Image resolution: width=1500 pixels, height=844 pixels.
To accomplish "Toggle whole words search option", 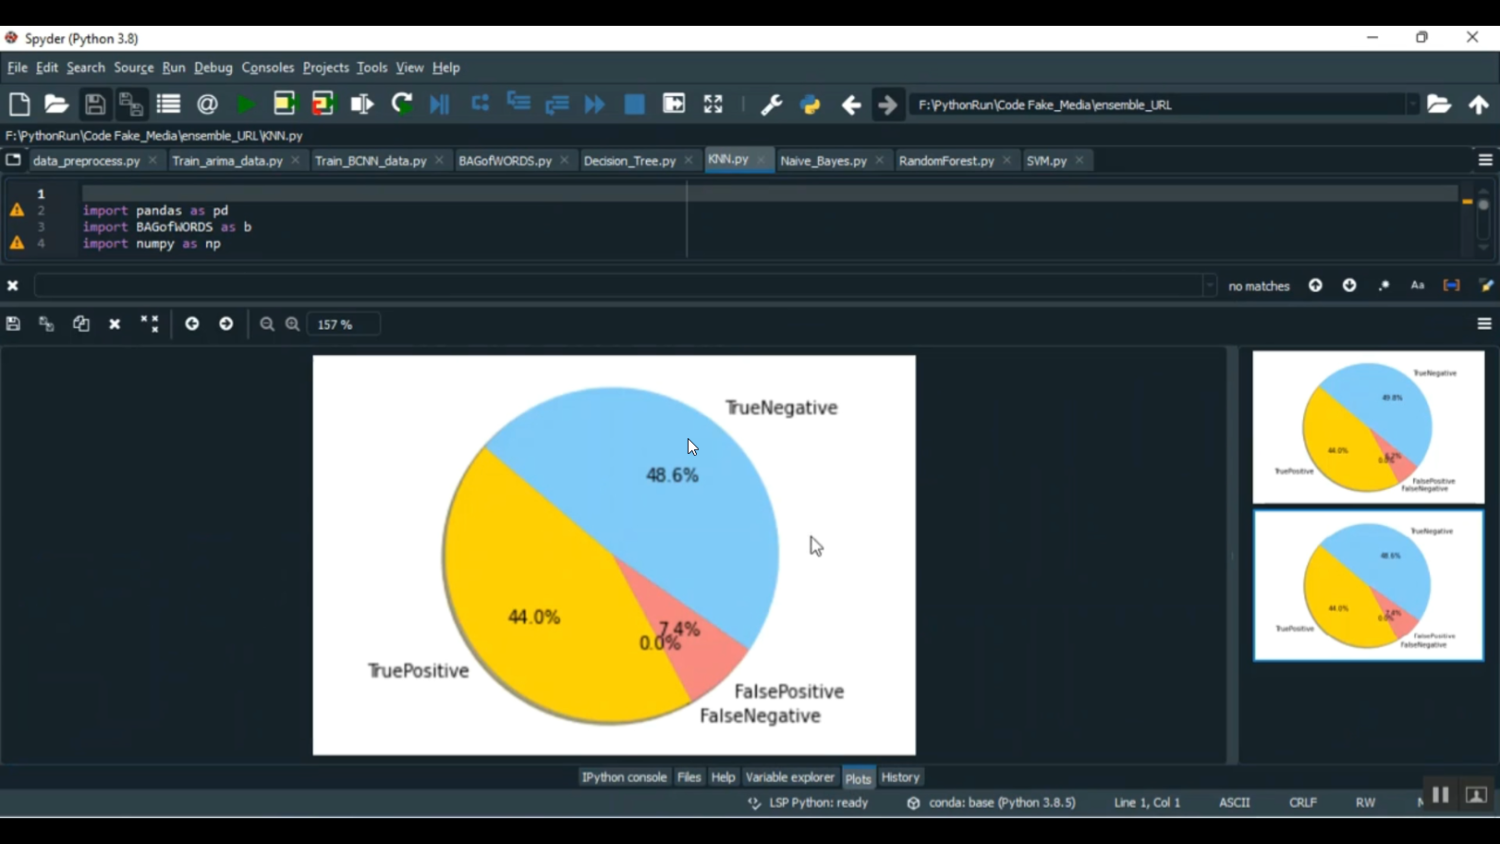I will pyautogui.click(x=1451, y=286).
